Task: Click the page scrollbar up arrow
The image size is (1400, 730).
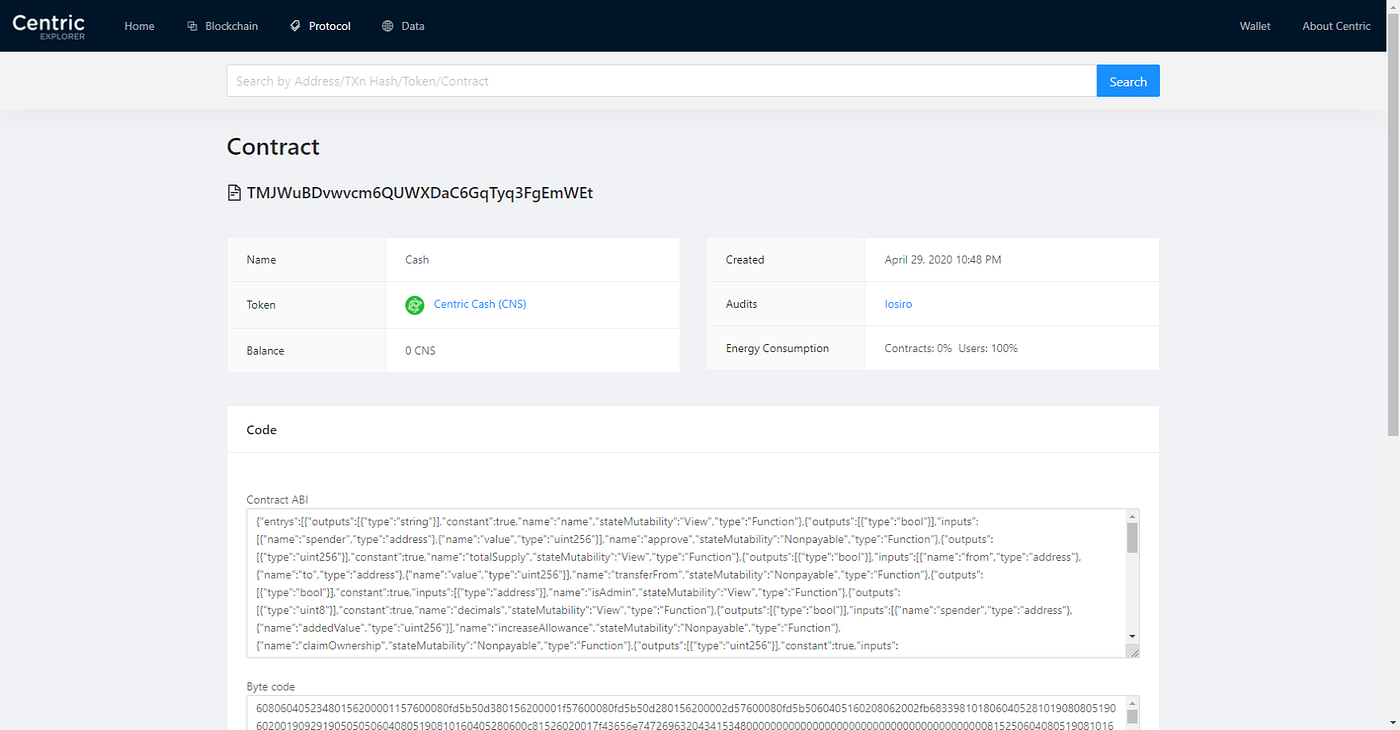Action: click(1393, 6)
